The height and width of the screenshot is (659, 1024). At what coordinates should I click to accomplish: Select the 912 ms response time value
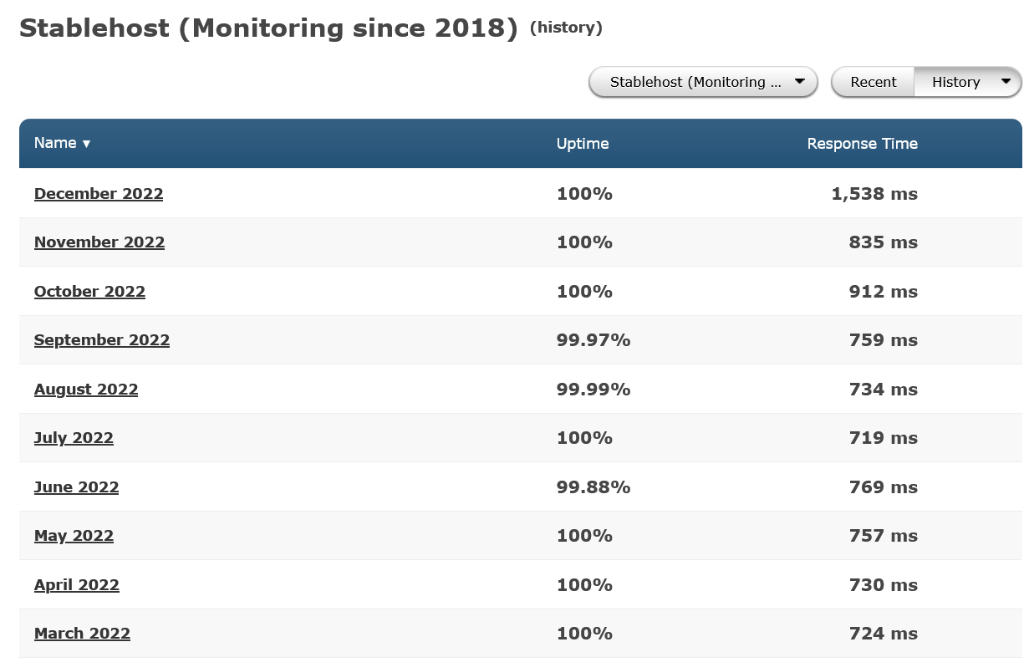883,291
